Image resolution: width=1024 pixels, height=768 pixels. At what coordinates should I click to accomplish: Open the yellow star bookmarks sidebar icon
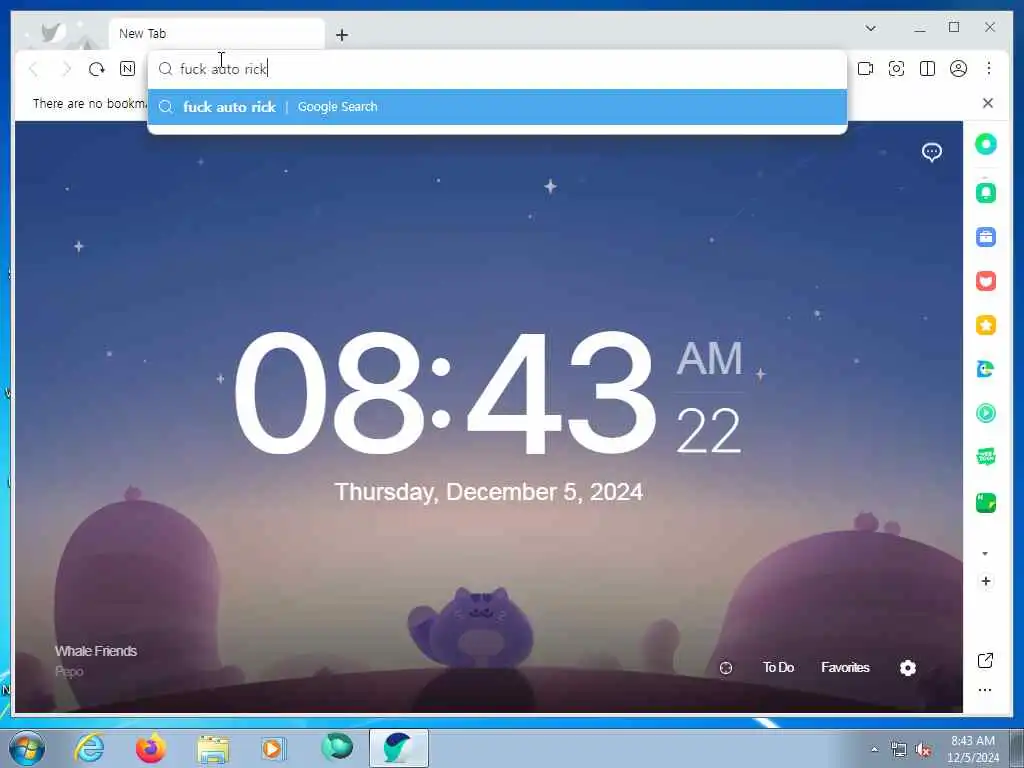(x=986, y=325)
